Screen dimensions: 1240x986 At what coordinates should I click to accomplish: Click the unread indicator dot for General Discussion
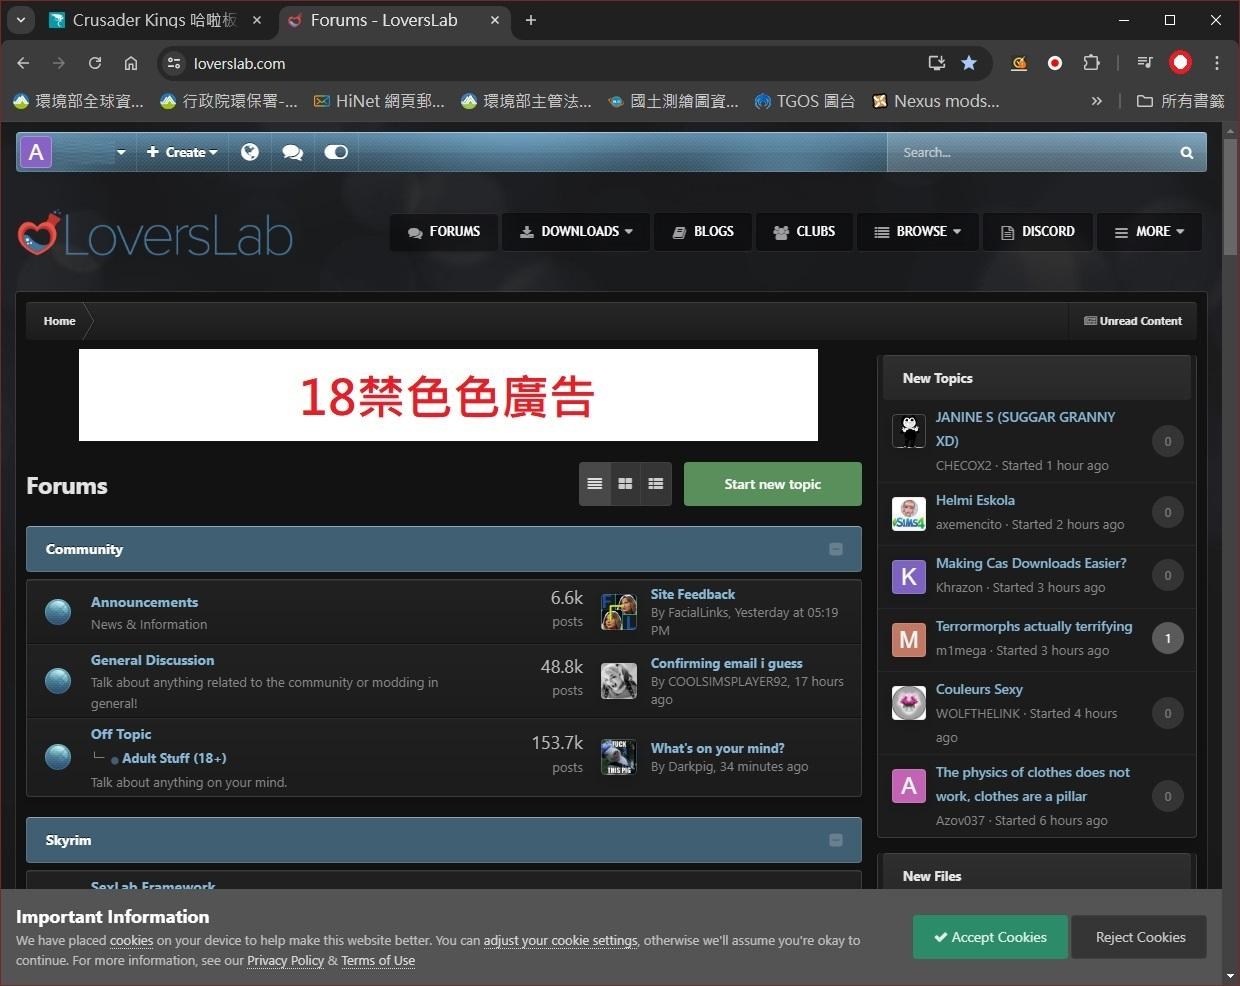pos(57,681)
